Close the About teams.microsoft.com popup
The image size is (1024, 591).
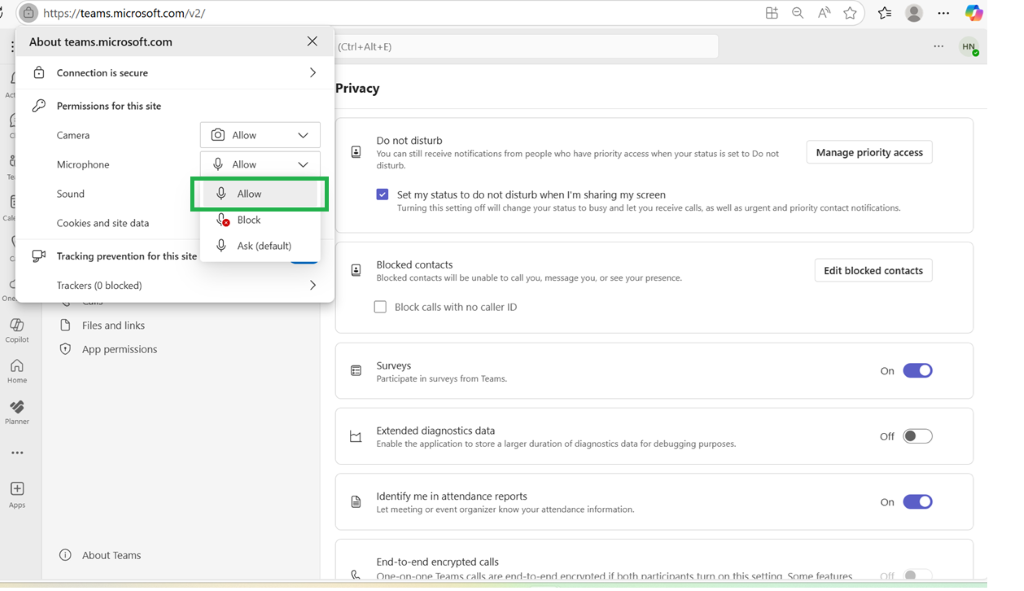tap(312, 41)
